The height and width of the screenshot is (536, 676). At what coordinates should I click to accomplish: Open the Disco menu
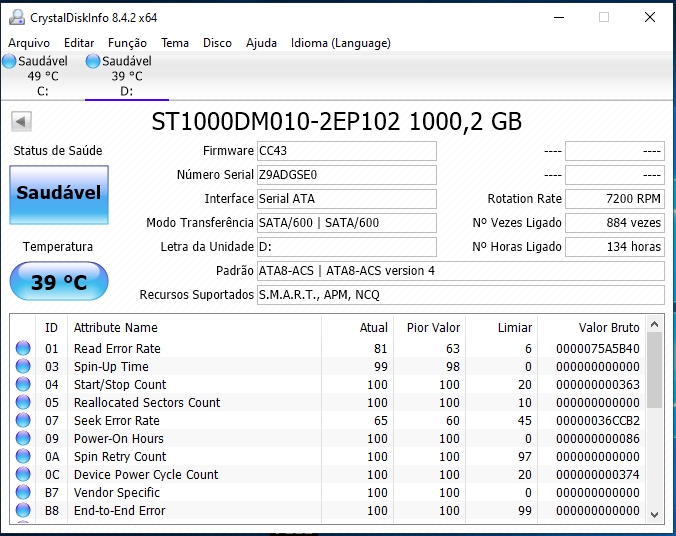click(217, 43)
